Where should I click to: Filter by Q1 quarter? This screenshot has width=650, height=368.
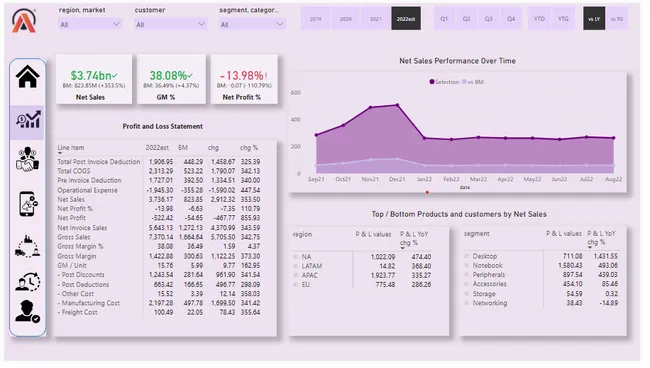pos(444,19)
